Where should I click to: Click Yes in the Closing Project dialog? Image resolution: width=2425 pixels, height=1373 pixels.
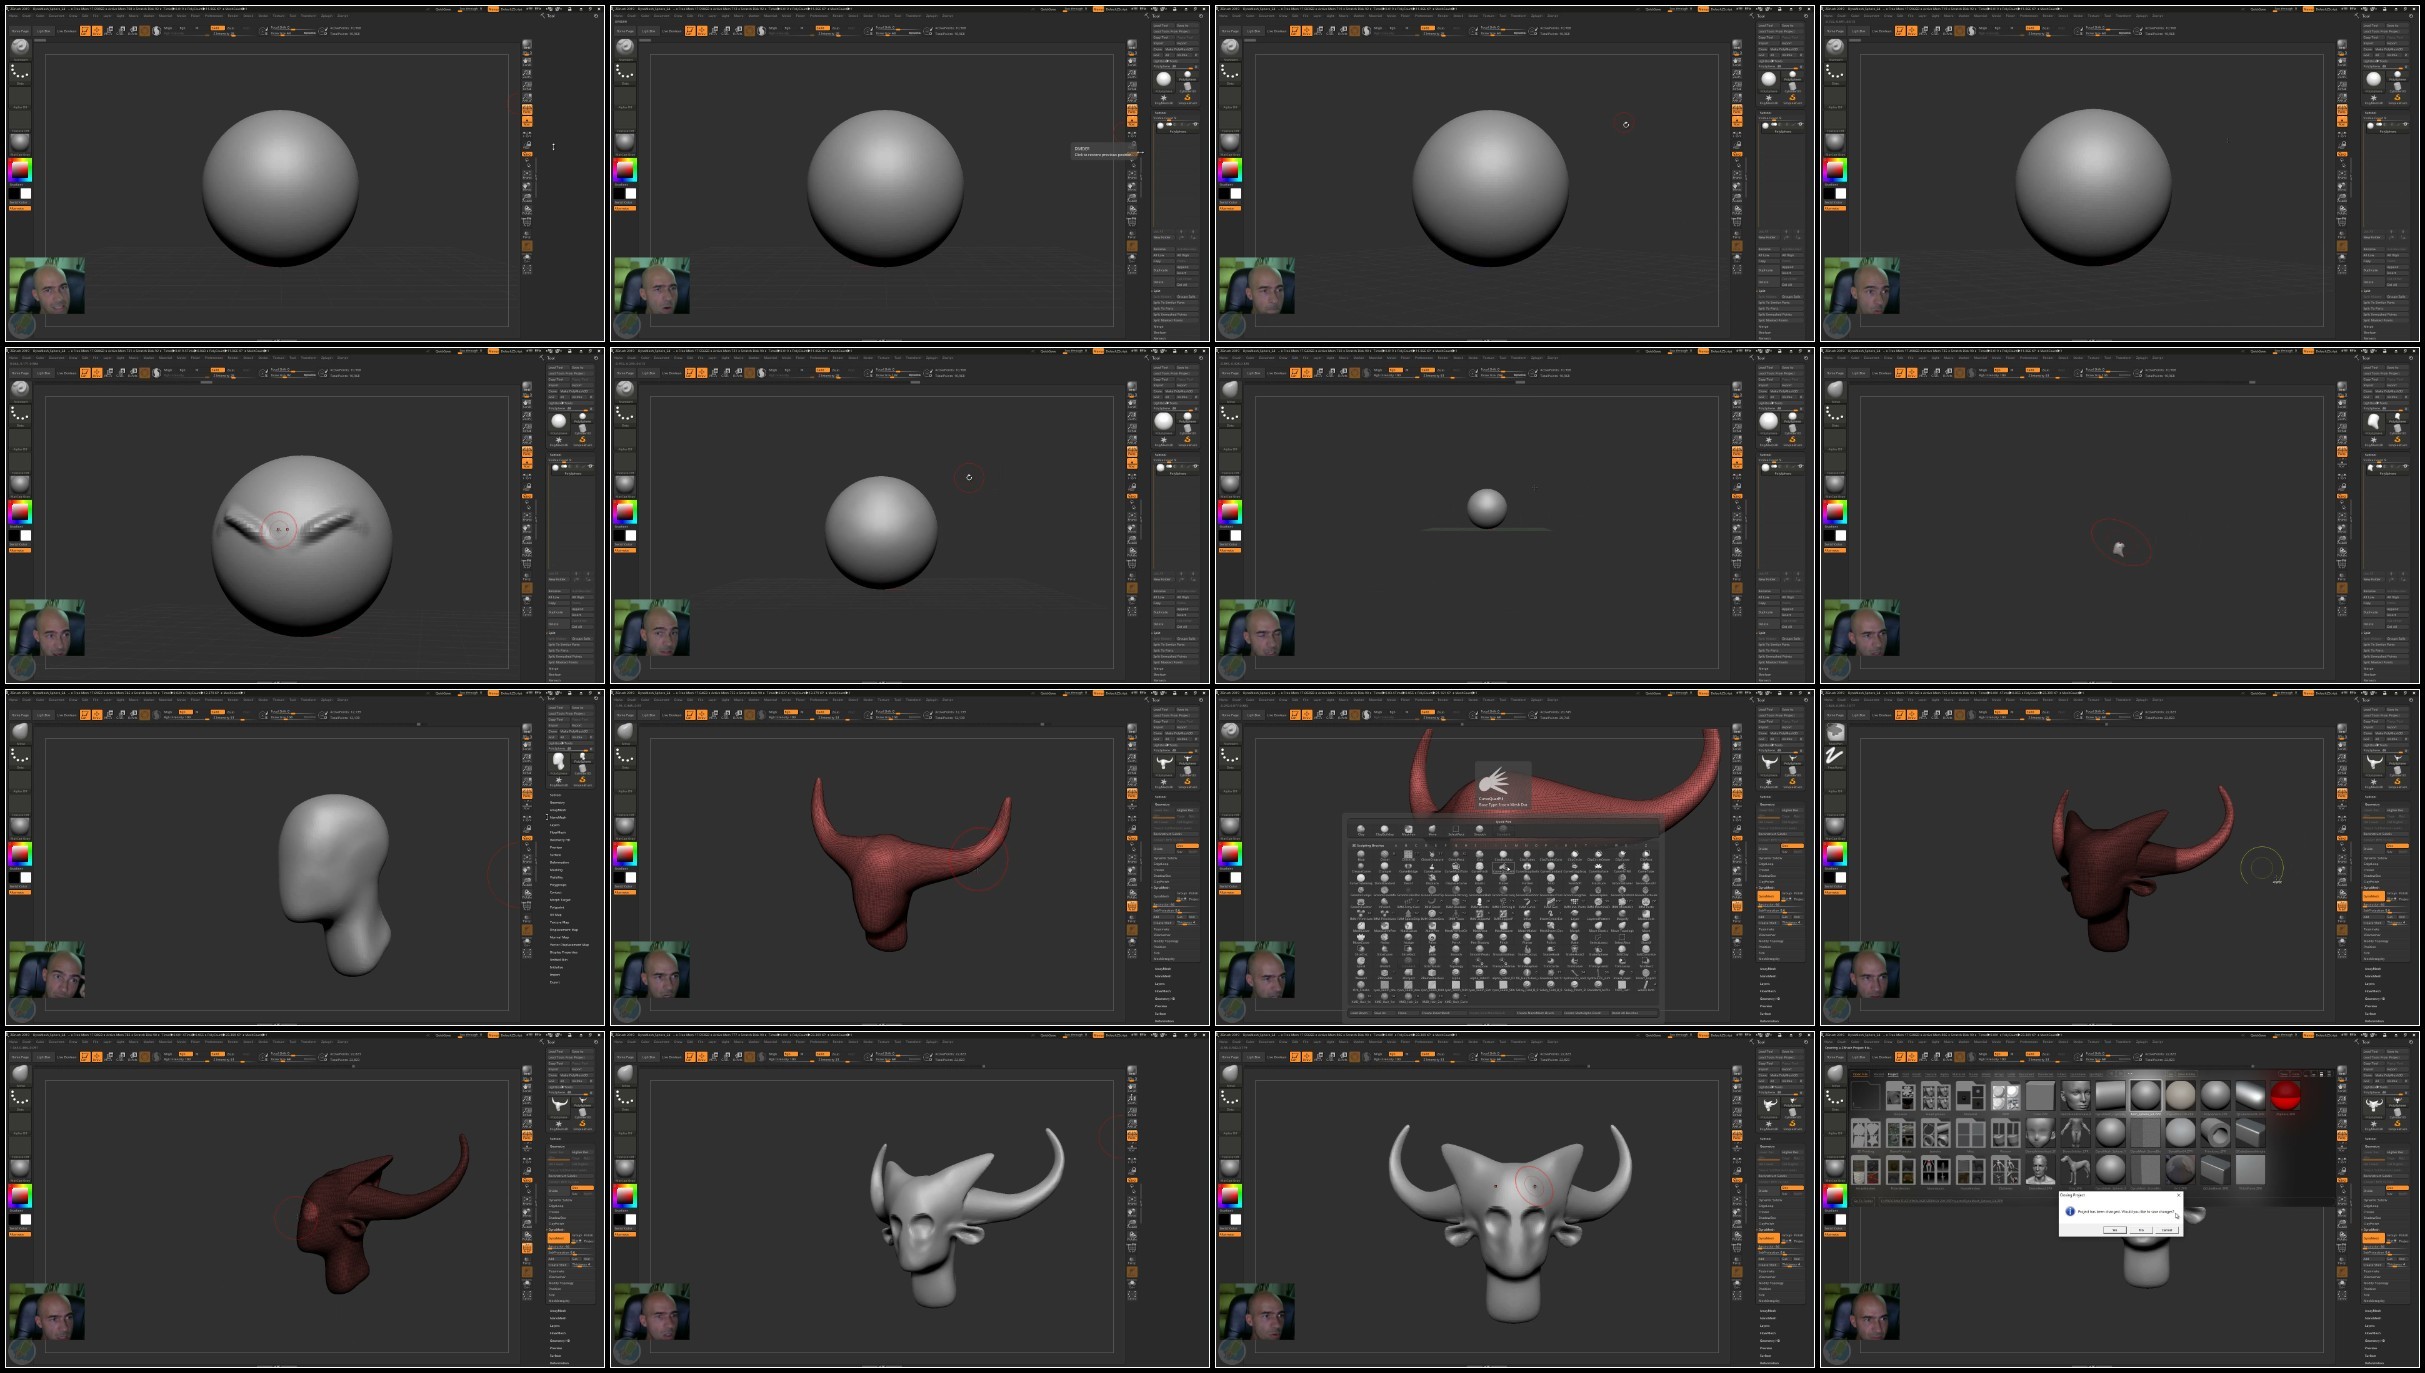coord(2115,1230)
